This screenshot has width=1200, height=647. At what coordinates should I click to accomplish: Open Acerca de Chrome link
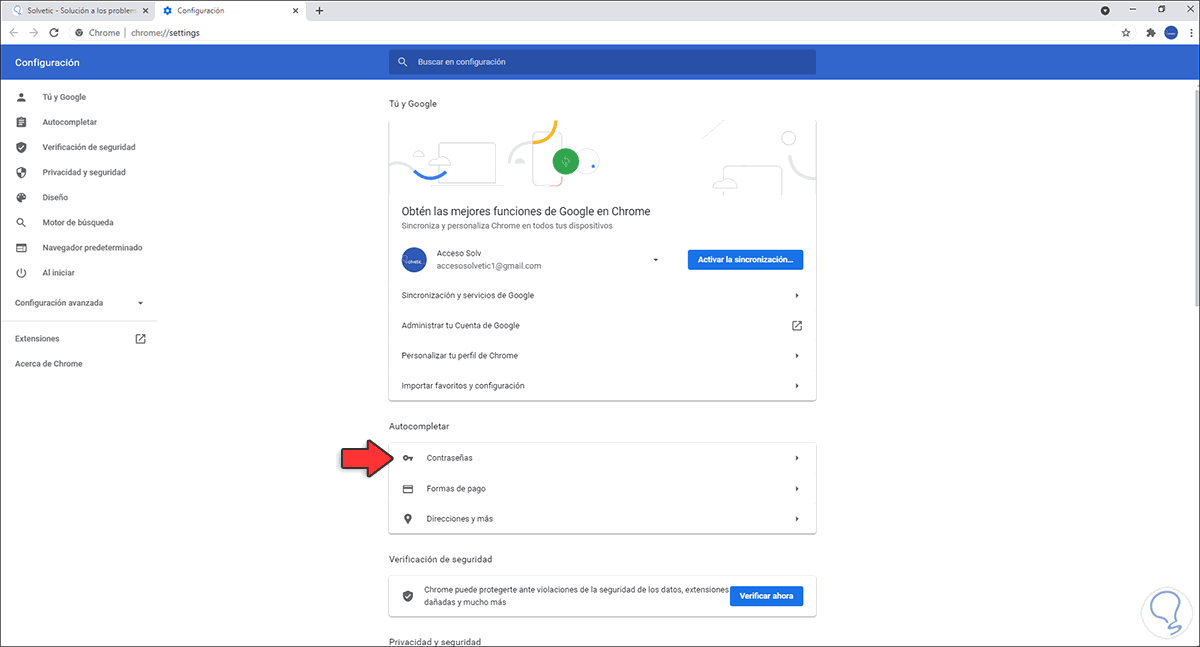point(49,364)
